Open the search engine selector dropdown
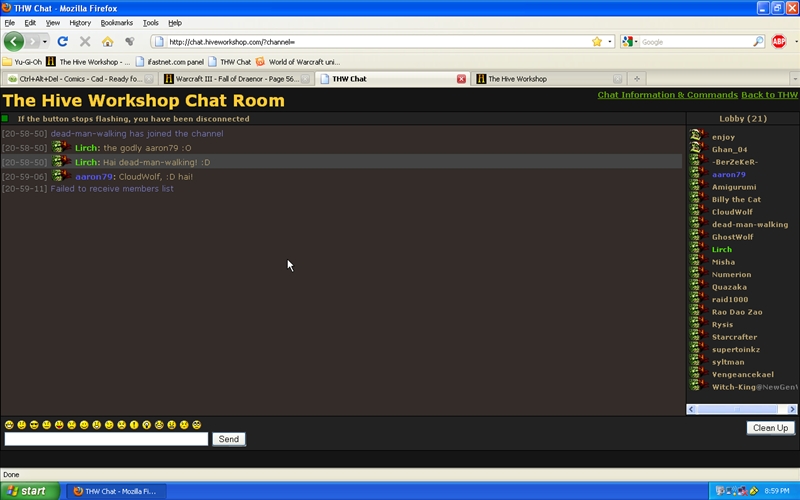Viewport: 800px width, 500px height. click(x=630, y=42)
